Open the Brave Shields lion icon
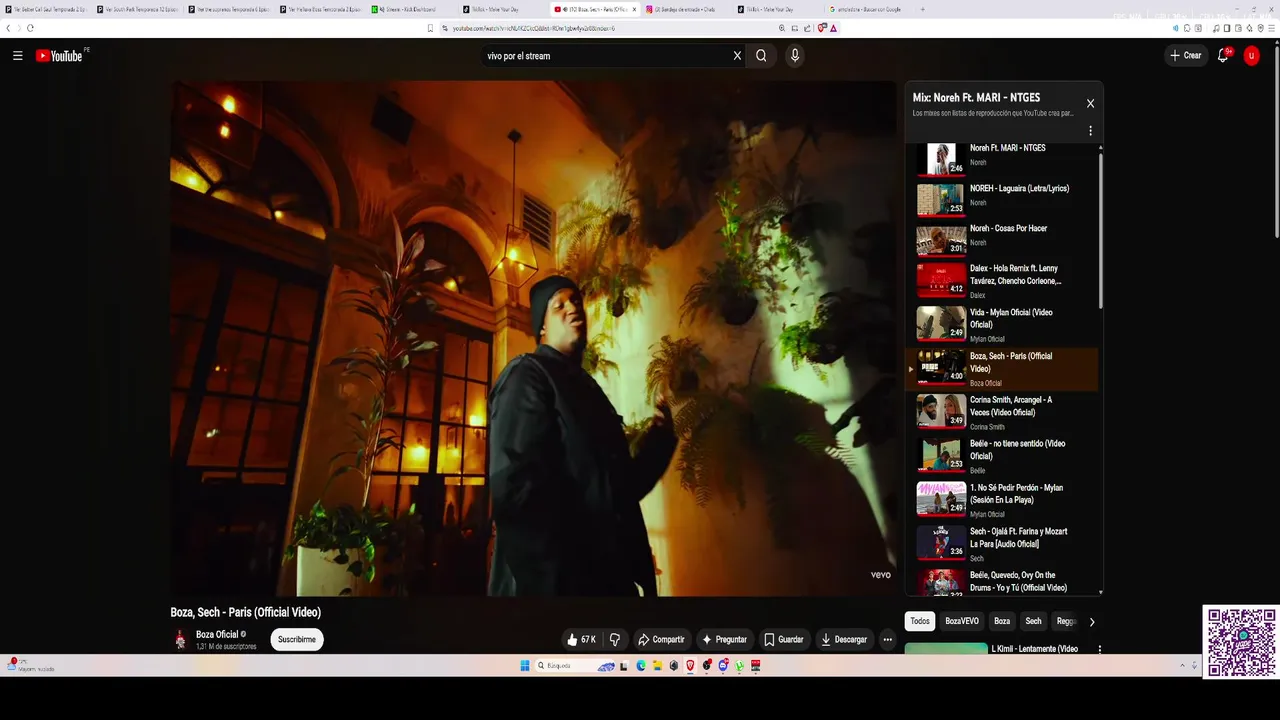 [x=822, y=28]
